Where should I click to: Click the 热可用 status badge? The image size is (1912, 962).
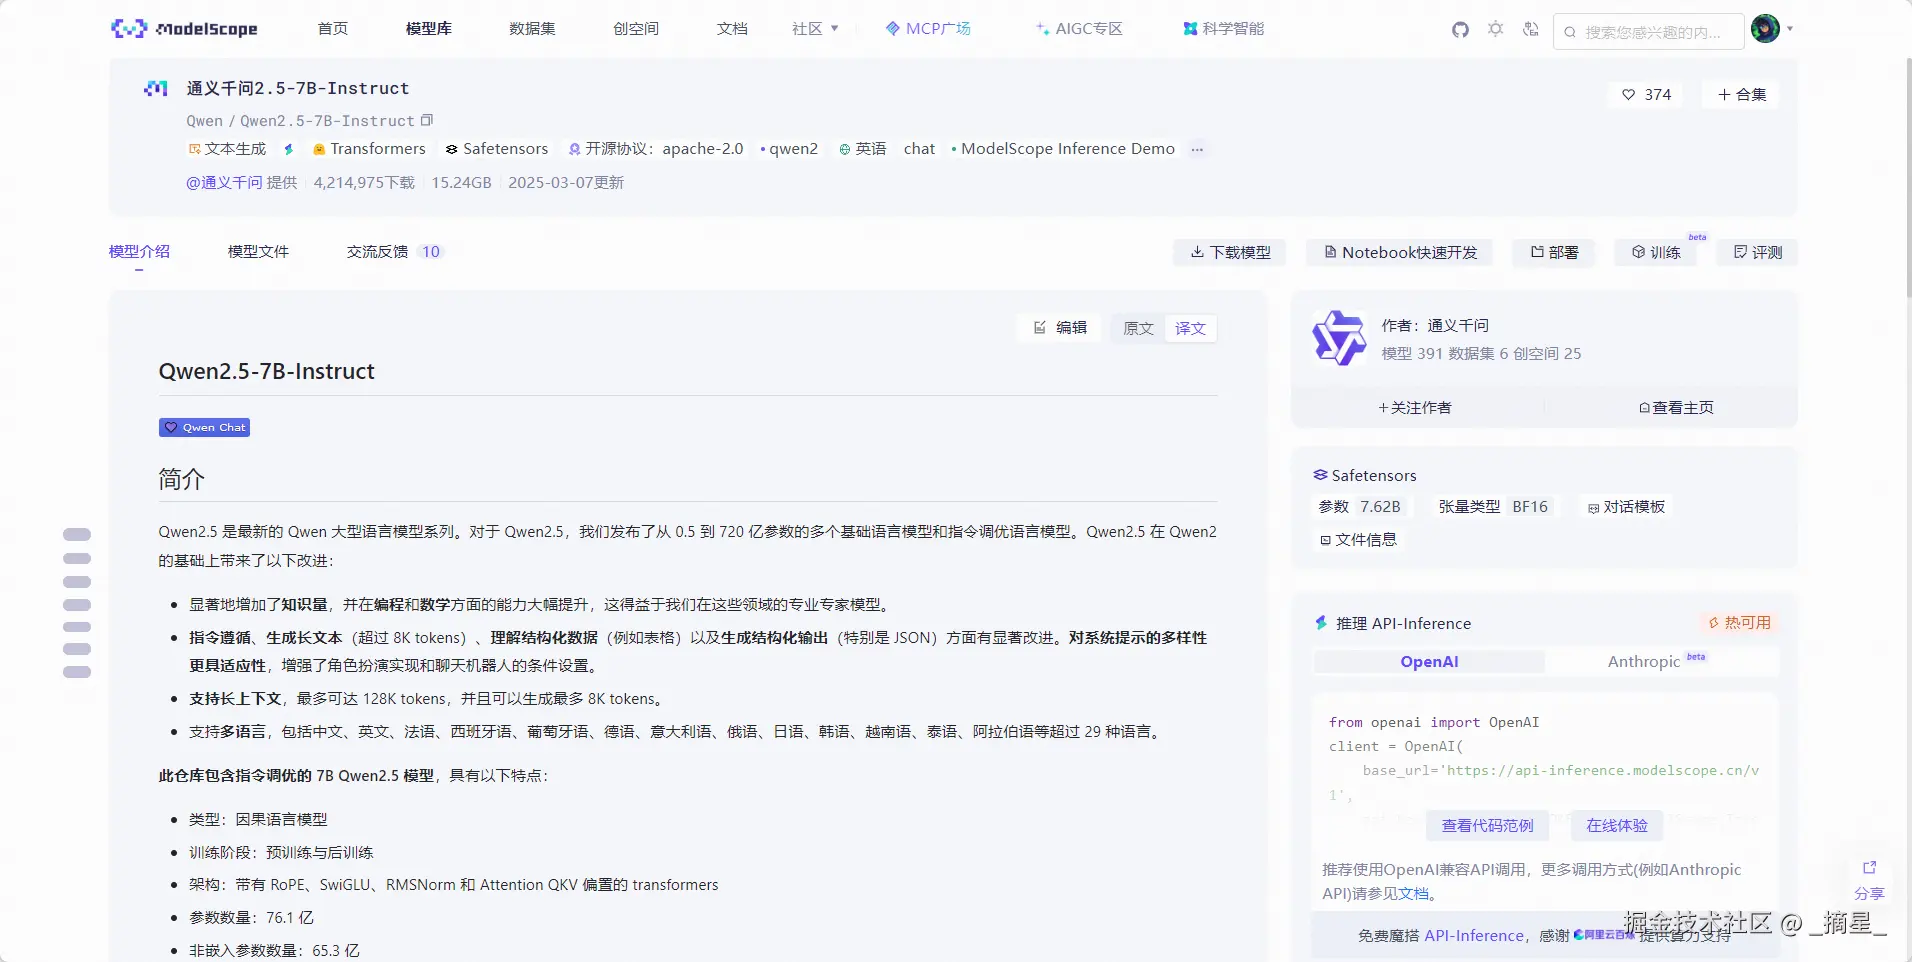pyautogui.click(x=1739, y=623)
